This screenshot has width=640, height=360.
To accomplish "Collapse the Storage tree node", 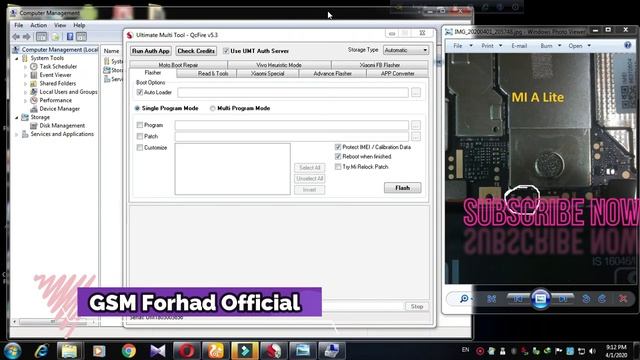I will coord(17,118).
